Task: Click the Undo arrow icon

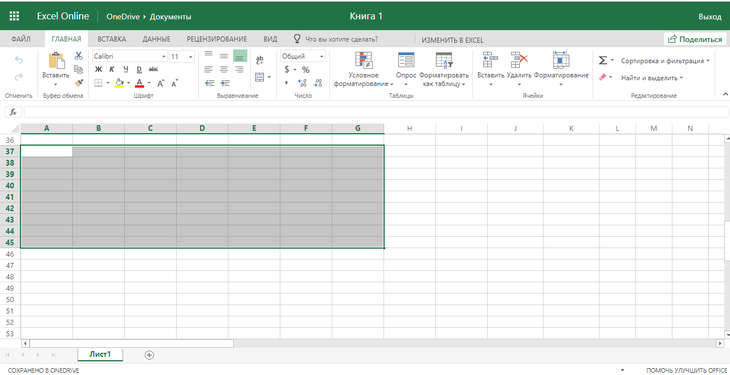Action: (19, 60)
